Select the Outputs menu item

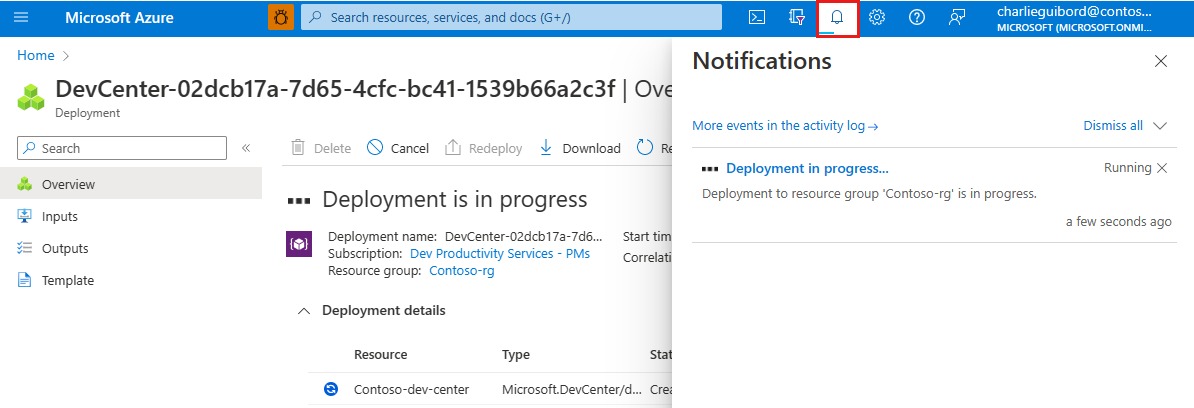[x=65, y=249]
